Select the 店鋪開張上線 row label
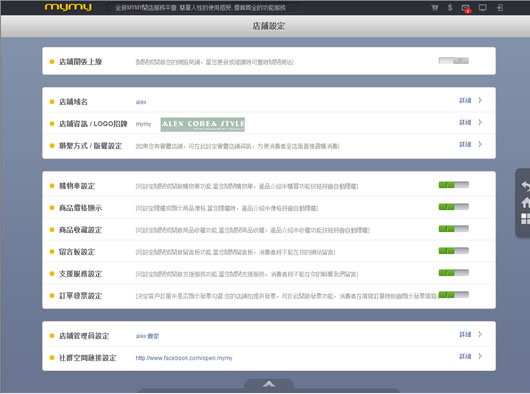 (80, 61)
